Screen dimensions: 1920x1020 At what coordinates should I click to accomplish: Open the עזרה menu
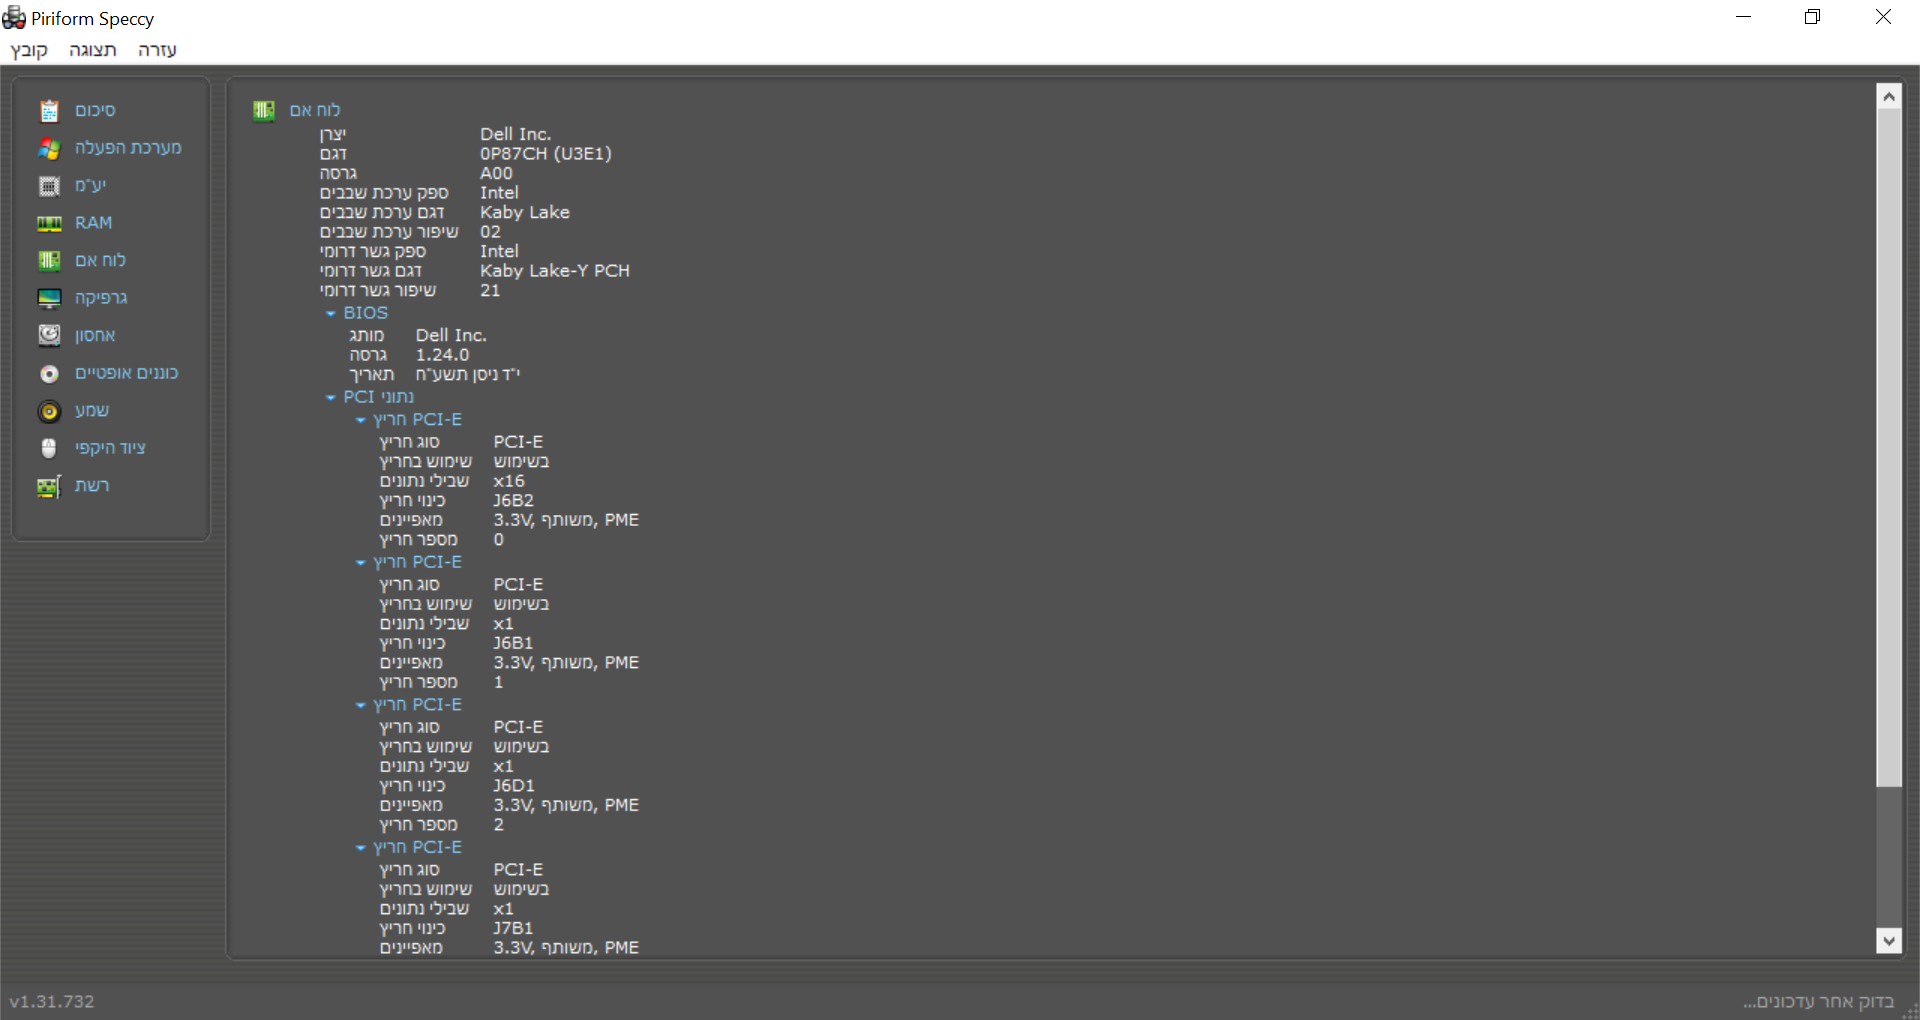[x=157, y=50]
